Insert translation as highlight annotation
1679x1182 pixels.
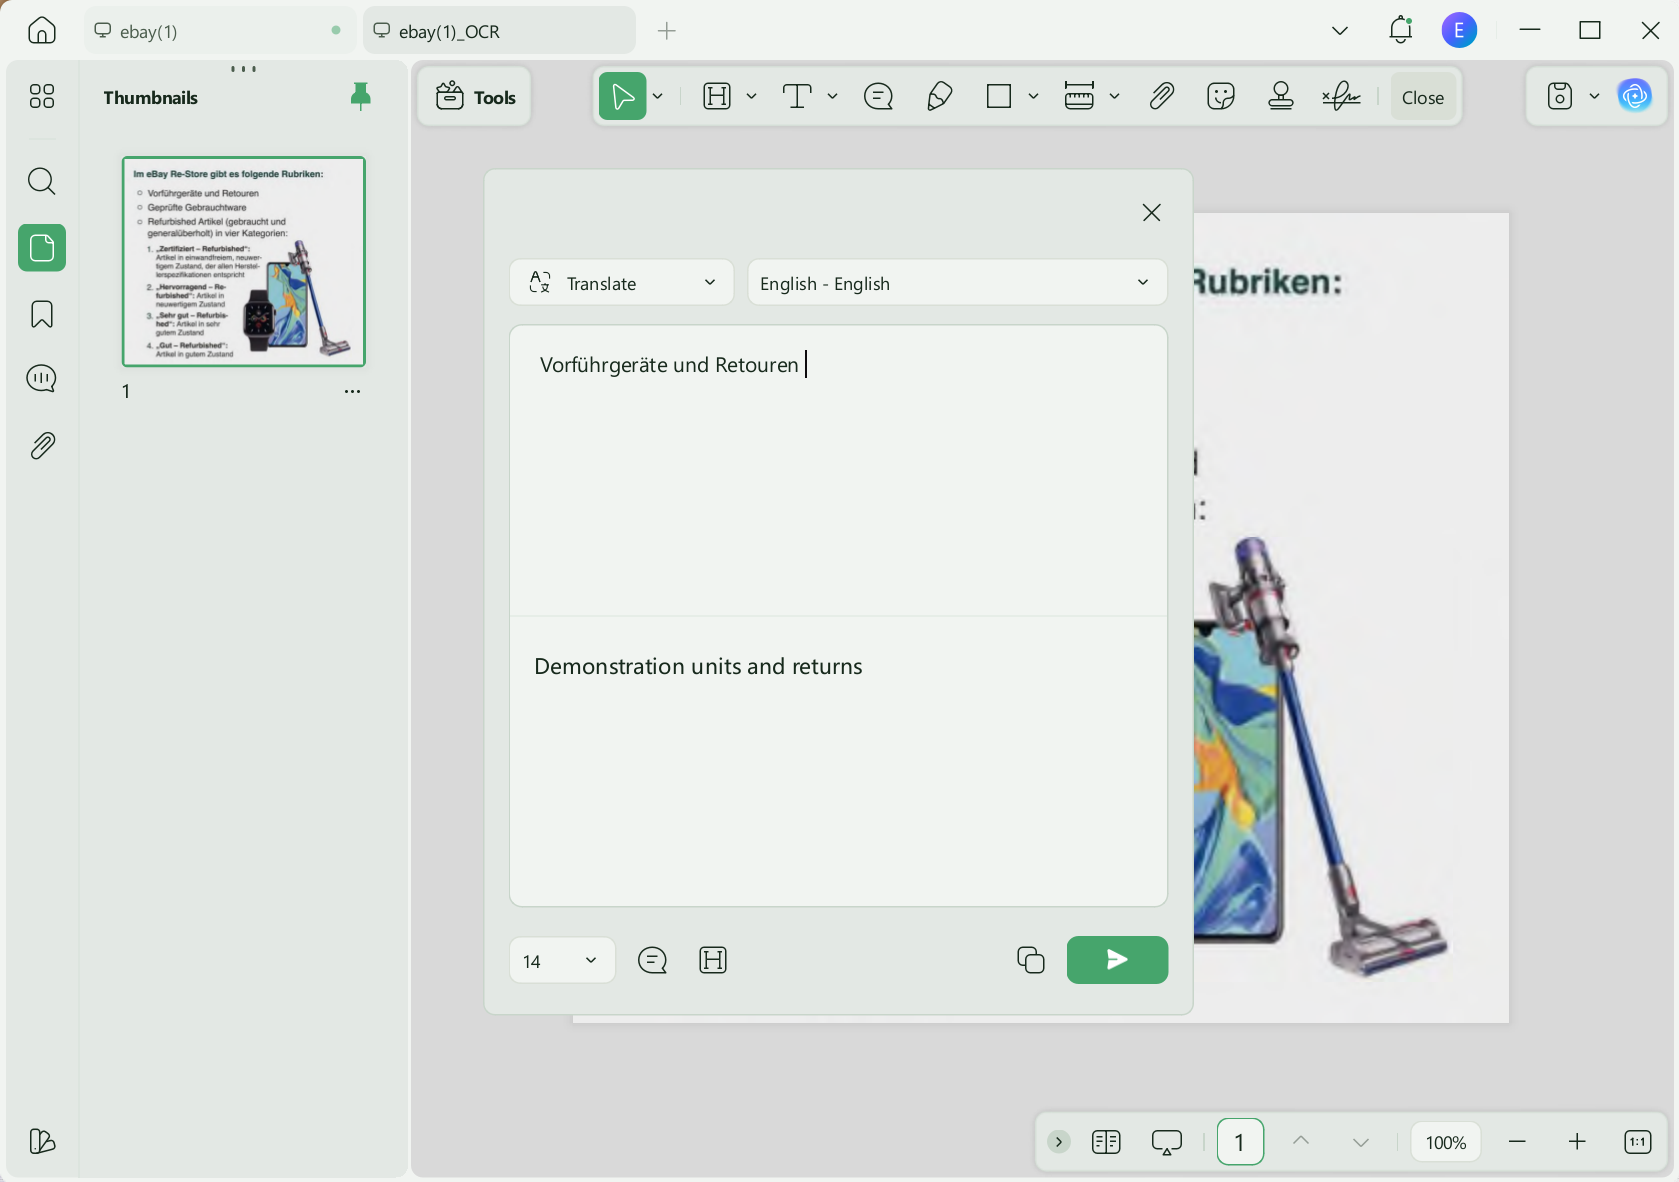tap(713, 960)
